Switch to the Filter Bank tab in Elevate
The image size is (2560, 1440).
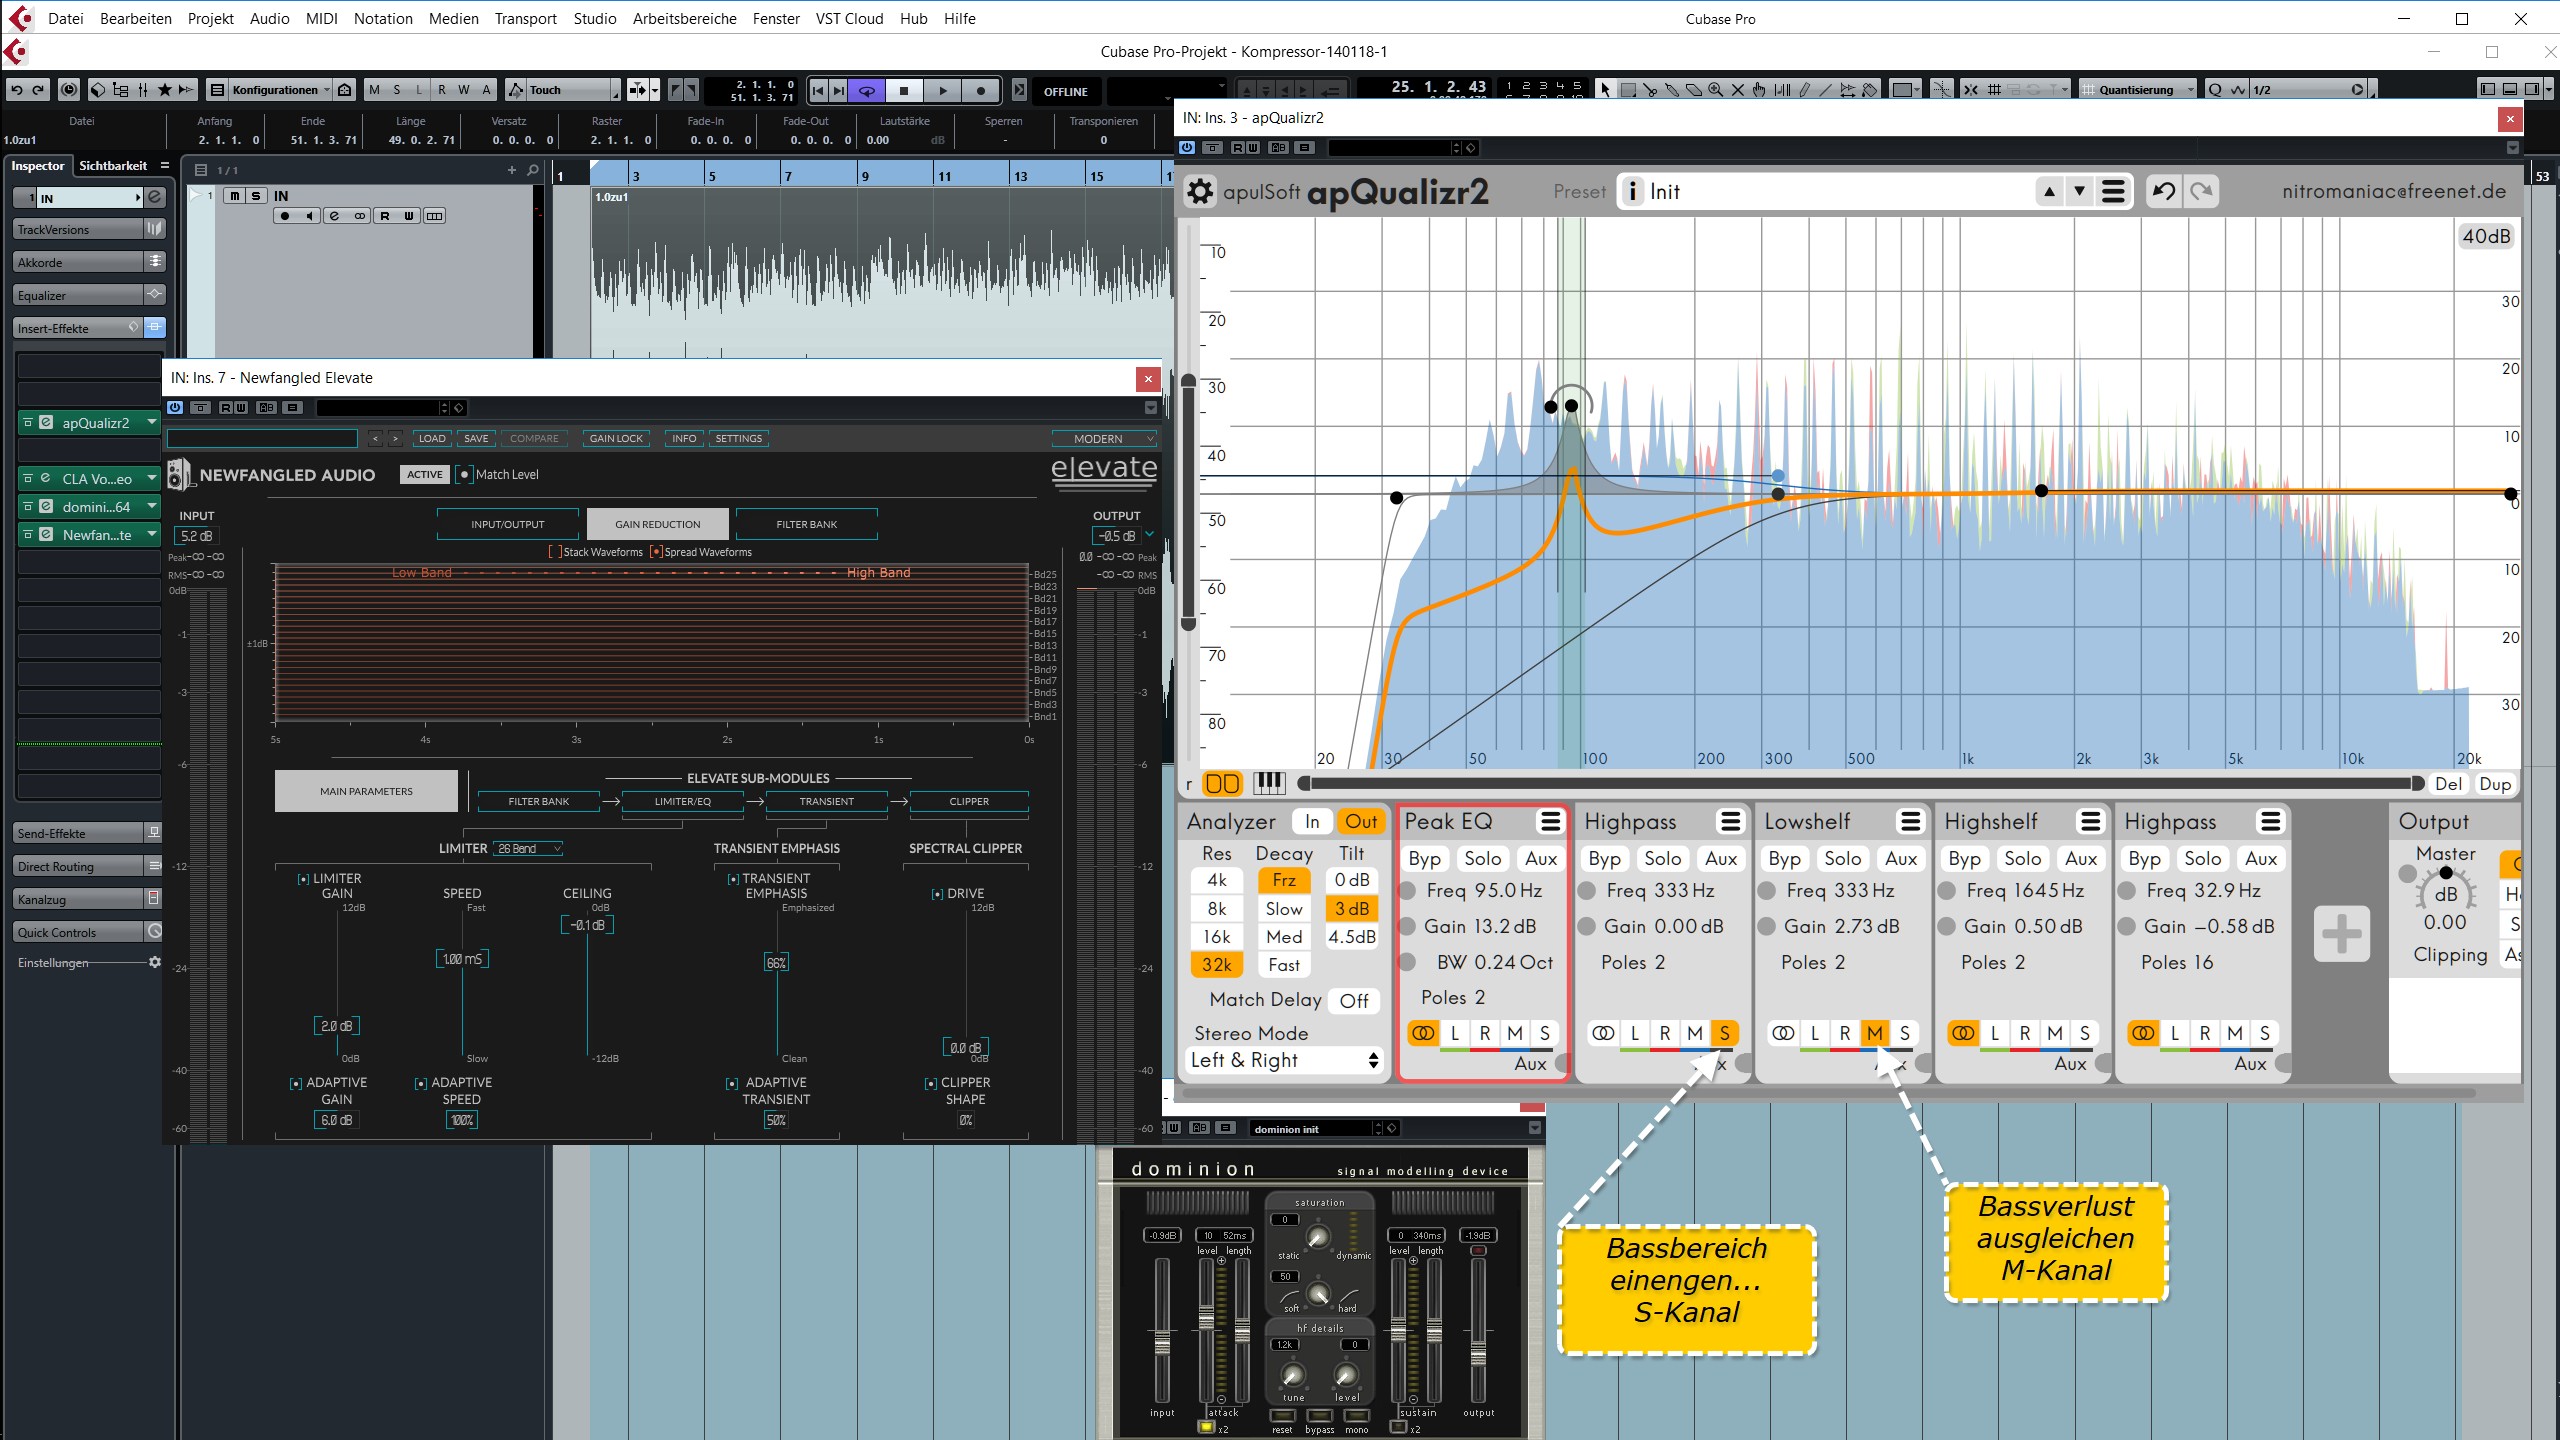coord(806,524)
